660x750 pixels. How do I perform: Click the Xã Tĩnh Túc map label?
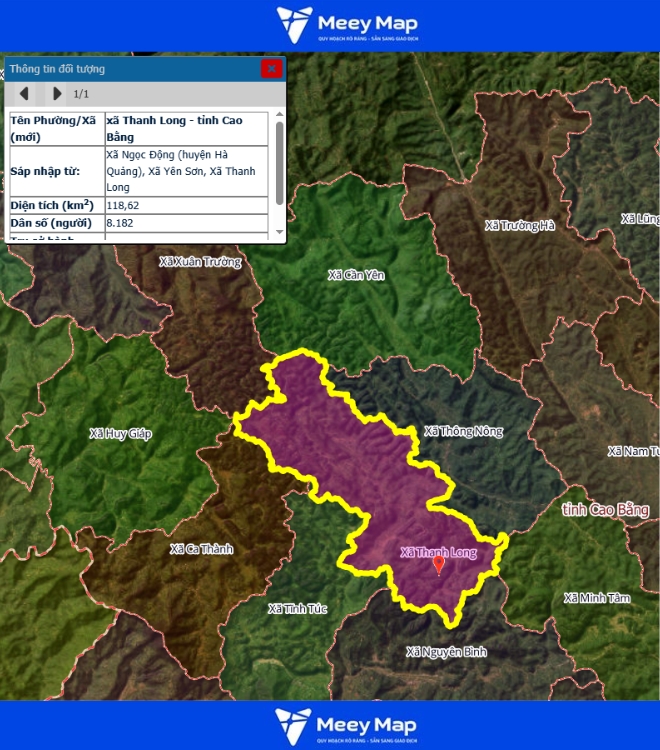296,608
